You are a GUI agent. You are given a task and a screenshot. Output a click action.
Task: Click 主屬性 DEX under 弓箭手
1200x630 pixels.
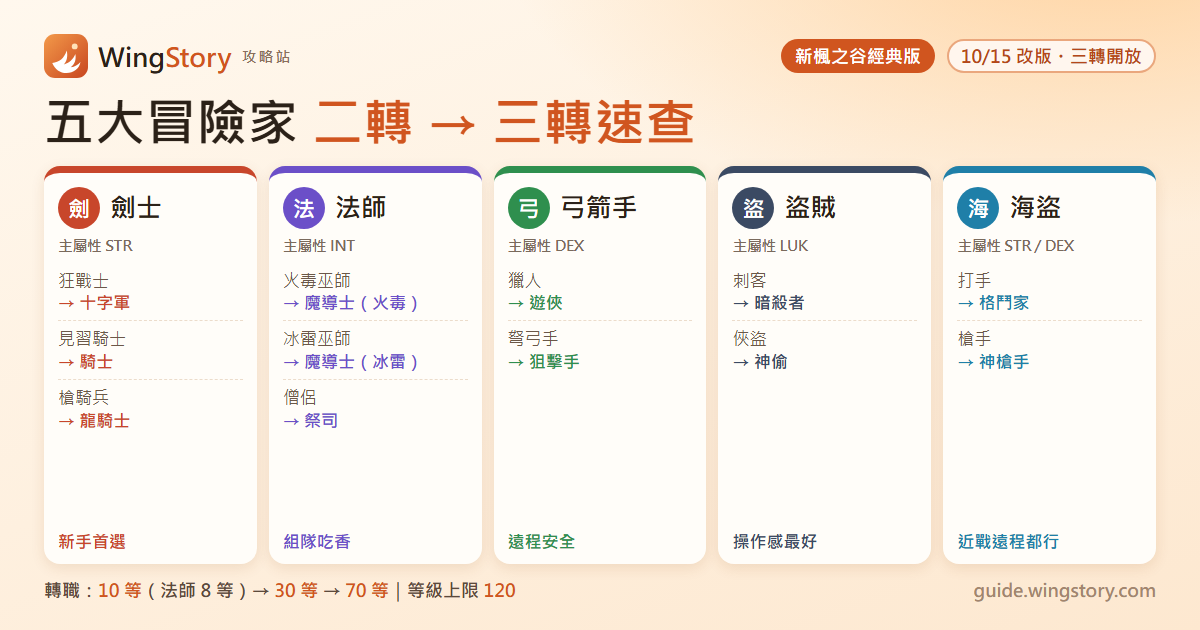click(546, 246)
